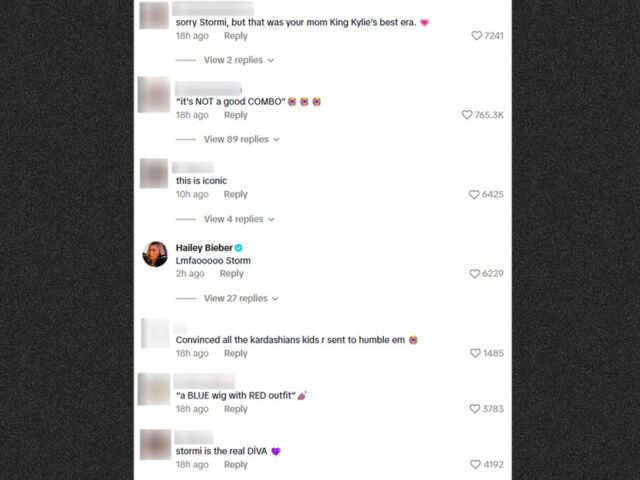Heart the "stormi is the real DIVA" comment
The height and width of the screenshot is (480, 640).
(x=475, y=464)
